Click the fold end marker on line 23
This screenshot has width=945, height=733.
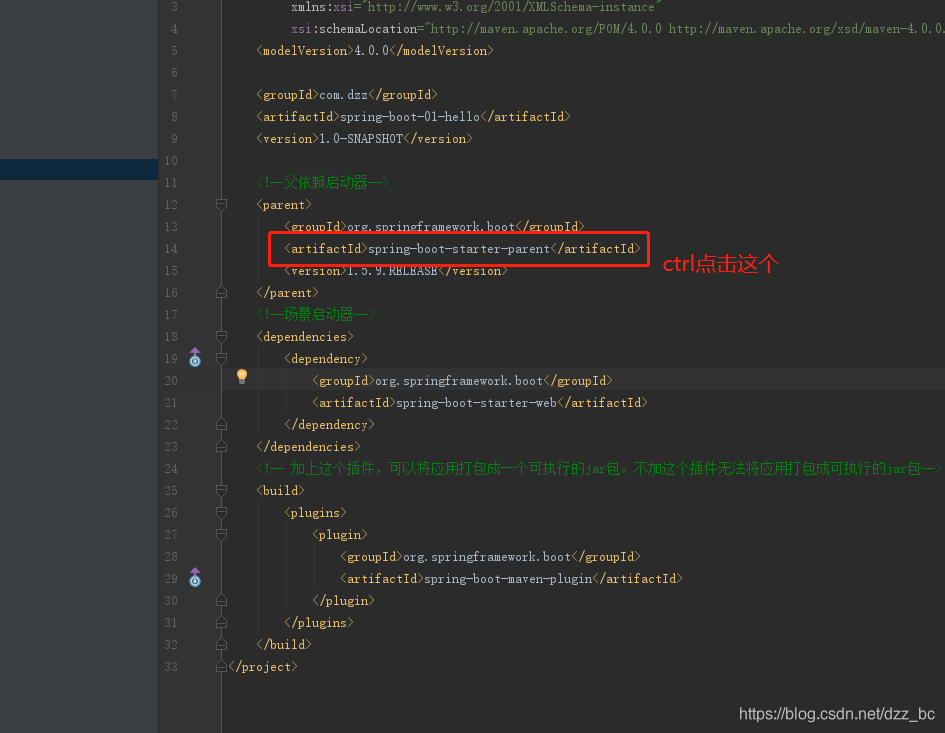pyautogui.click(x=221, y=447)
